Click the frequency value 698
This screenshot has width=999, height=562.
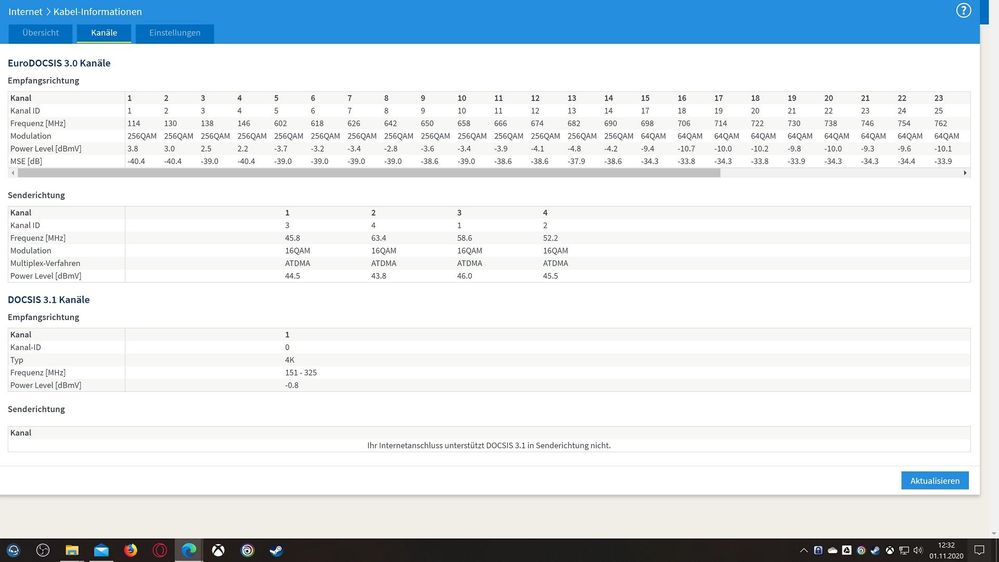click(x=647, y=124)
